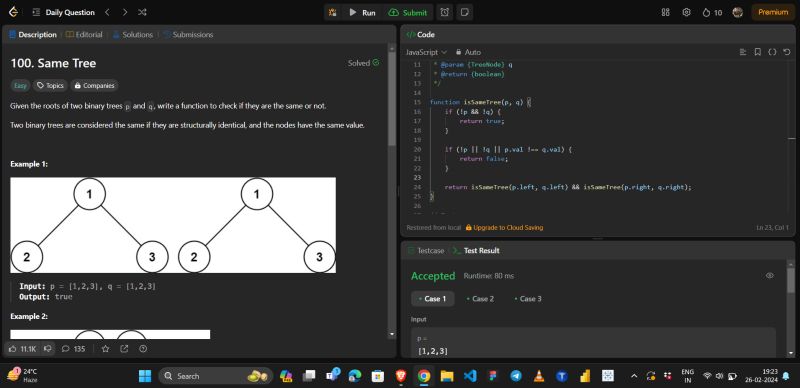The image size is (800, 388).
Task: Toggle the eye icon in test result
Action: (x=770, y=276)
